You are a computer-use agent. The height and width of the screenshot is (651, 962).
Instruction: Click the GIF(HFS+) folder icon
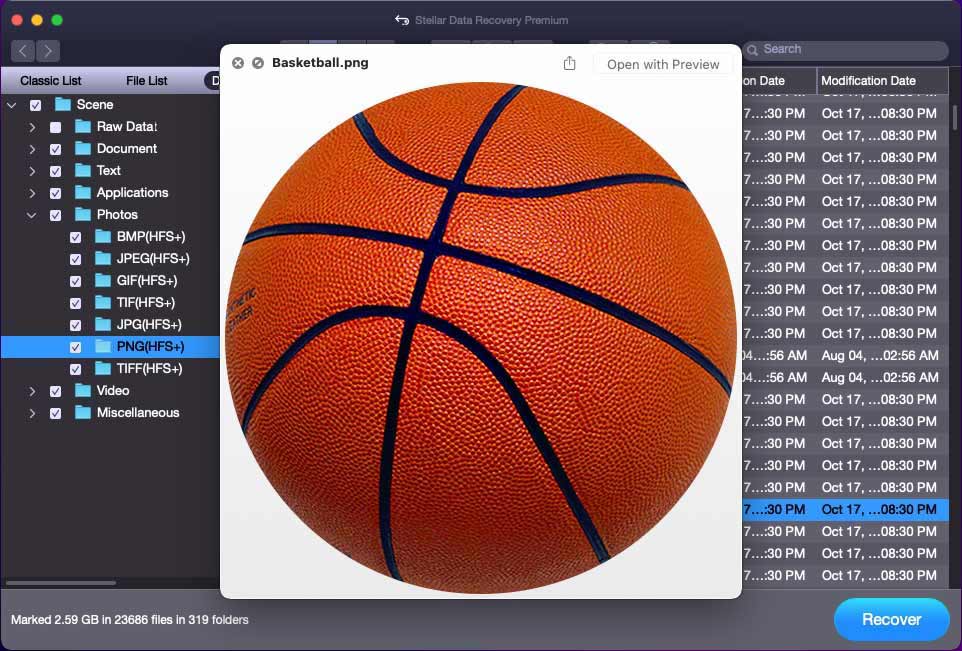pos(103,280)
